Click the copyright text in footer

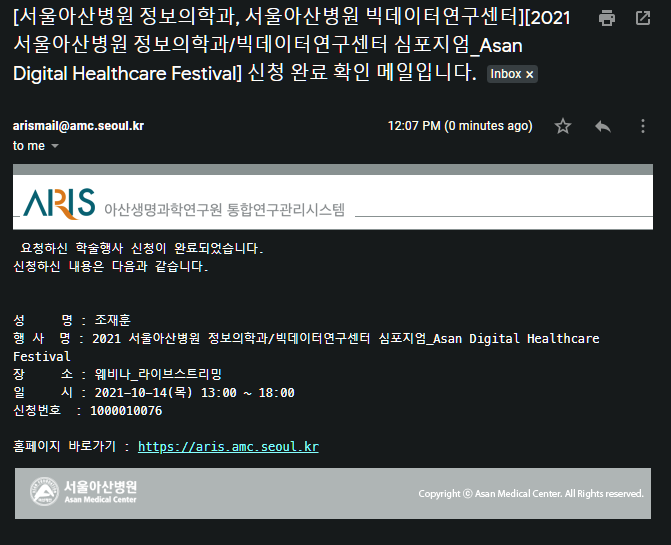click(x=531, y=494)
